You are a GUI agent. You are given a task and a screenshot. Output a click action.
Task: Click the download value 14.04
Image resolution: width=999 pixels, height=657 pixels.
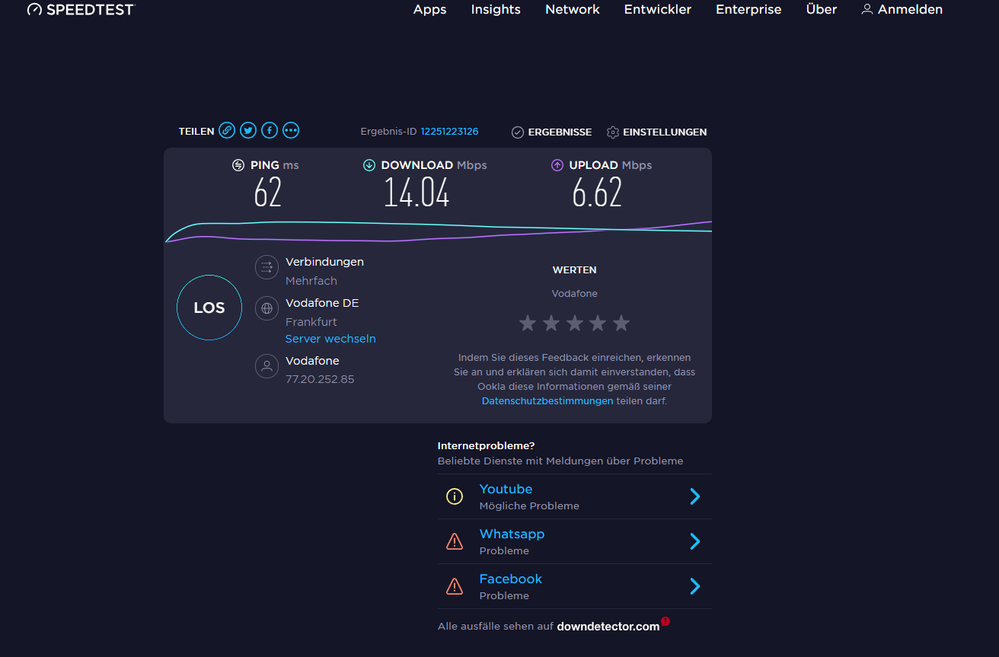pos(417,192)
